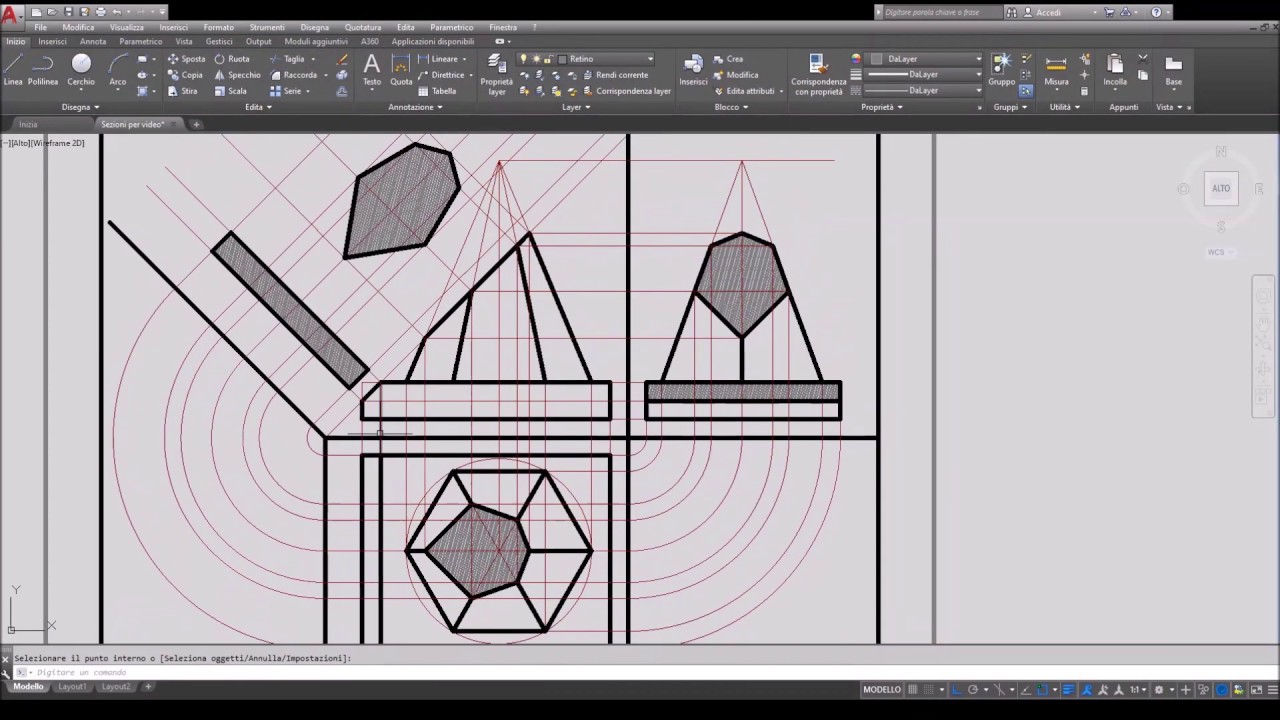Viewport: 1280px width, 720px height.
Task: Select the Specchio mirror tool
Action: coord(236,75)
